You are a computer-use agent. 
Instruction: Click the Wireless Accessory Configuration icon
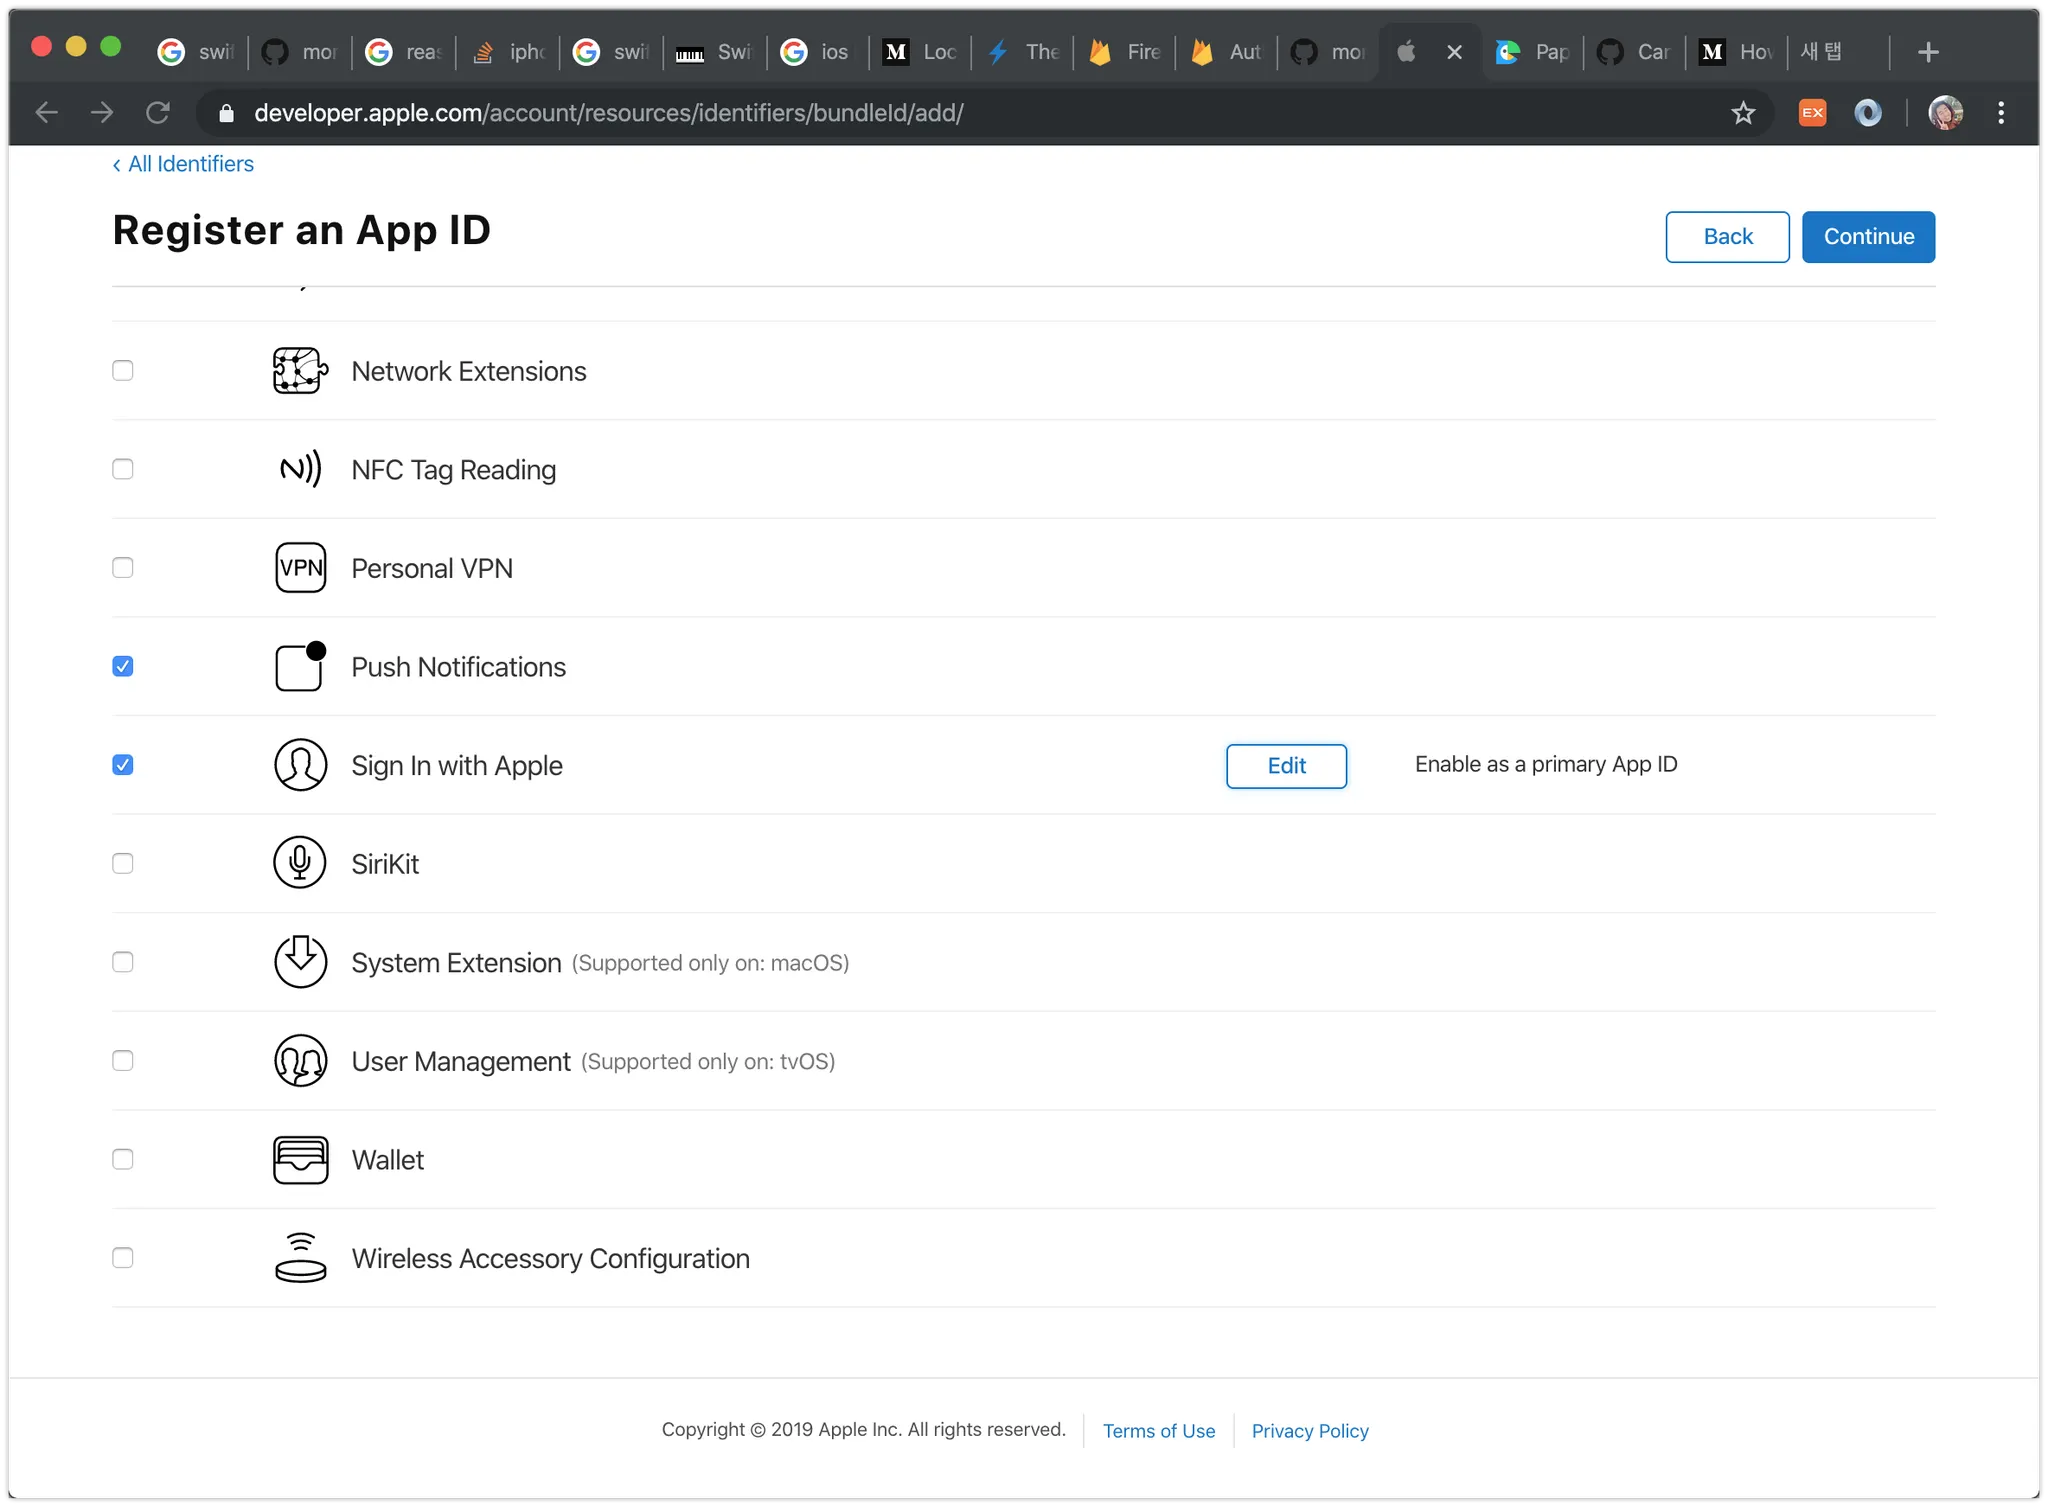tap(300, 1258)
